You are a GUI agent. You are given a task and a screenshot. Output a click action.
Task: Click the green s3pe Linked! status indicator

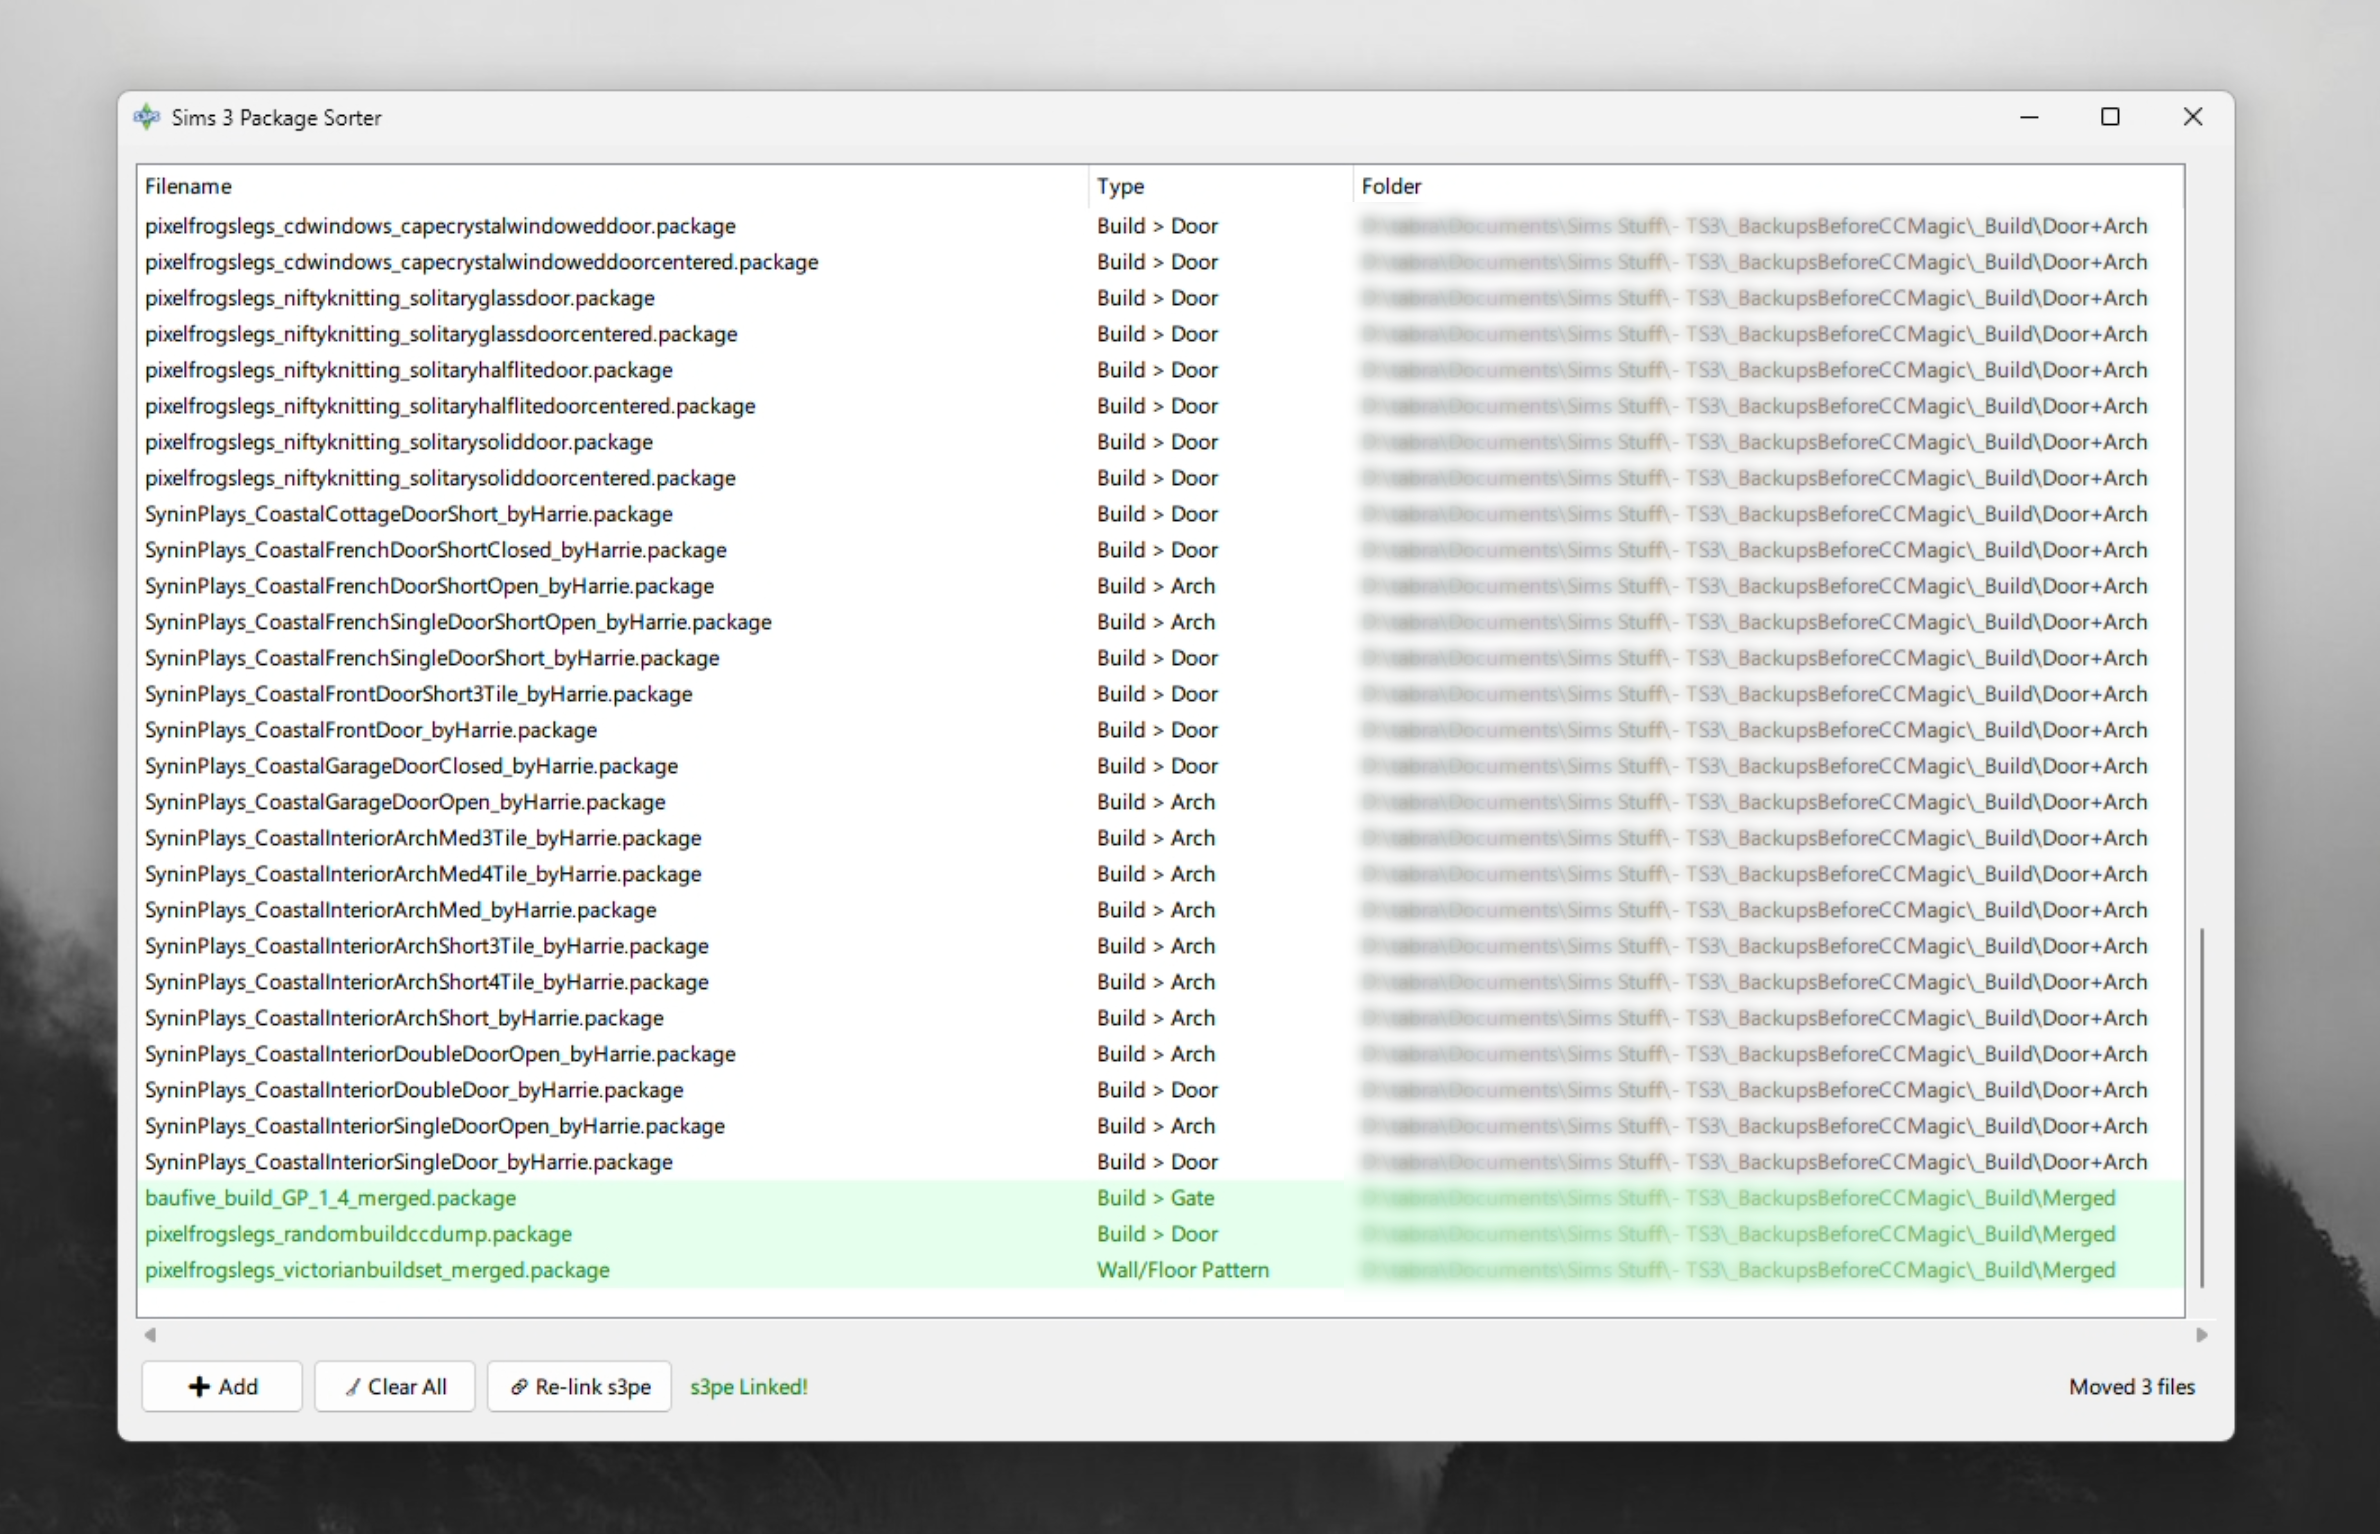point(748,1386)
